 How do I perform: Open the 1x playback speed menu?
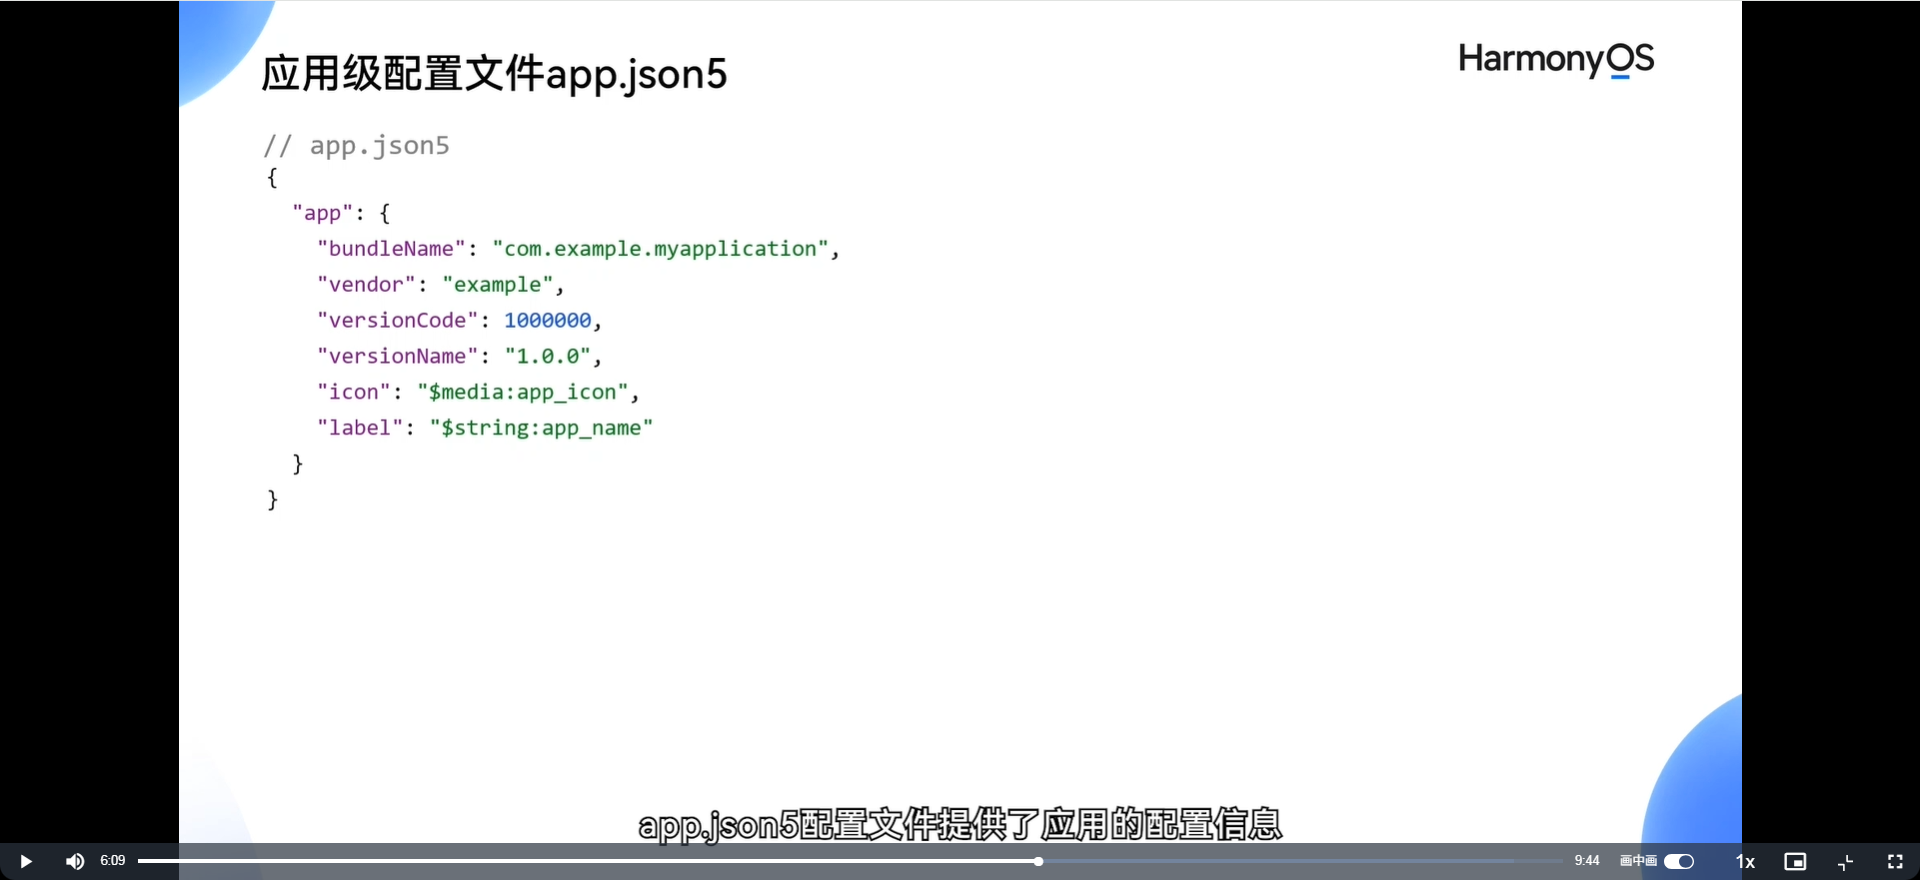(x=1745, y=861)
